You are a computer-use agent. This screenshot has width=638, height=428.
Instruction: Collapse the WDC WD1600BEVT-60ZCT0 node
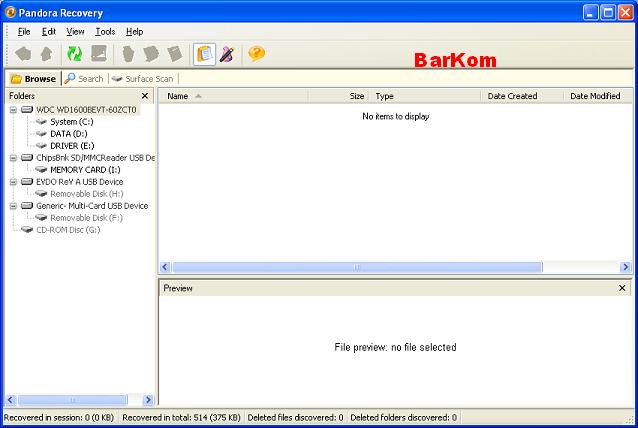(13, 110)
